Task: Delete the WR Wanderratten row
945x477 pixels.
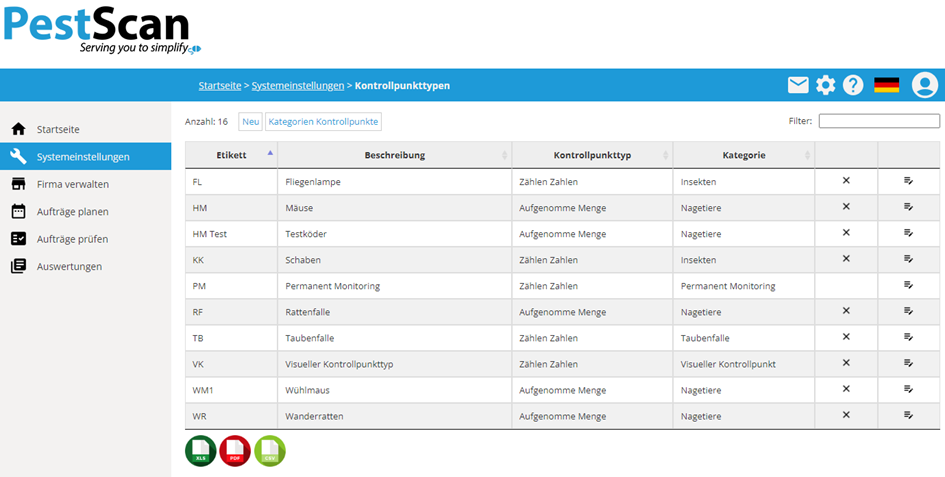Action: pos(846,415)
